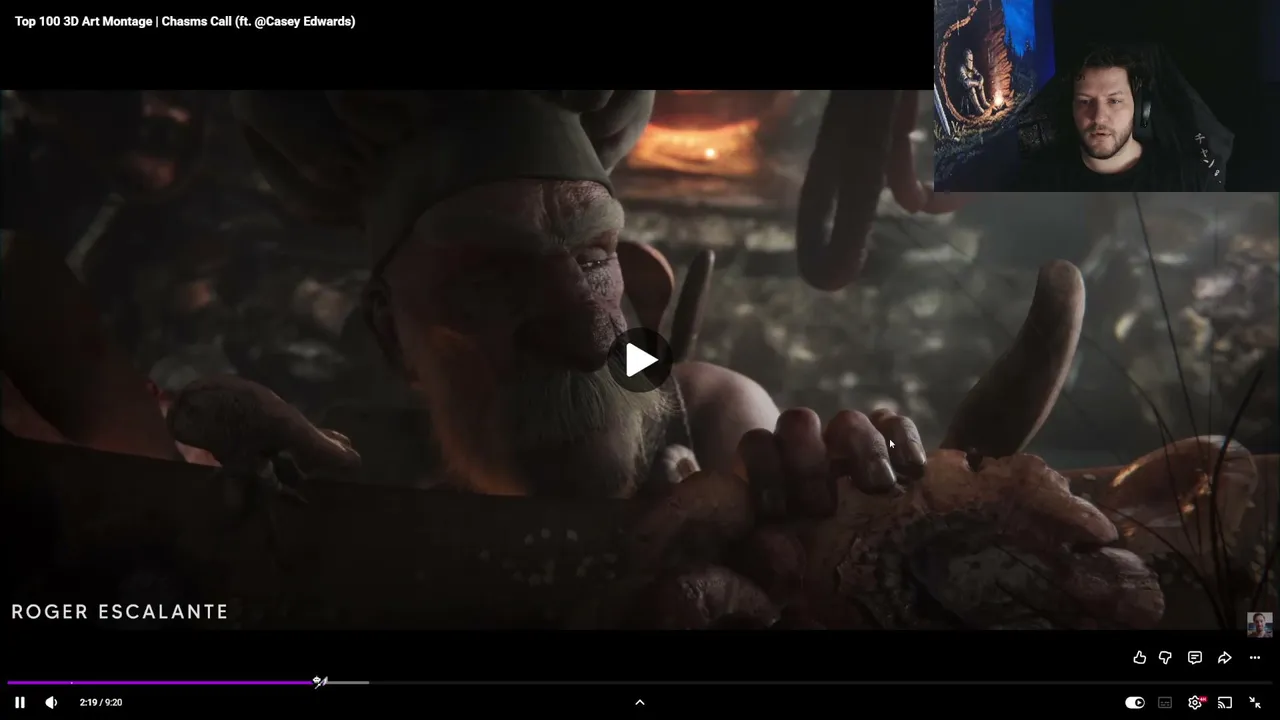Mute the video volume speaker icon

pos(51,702)
